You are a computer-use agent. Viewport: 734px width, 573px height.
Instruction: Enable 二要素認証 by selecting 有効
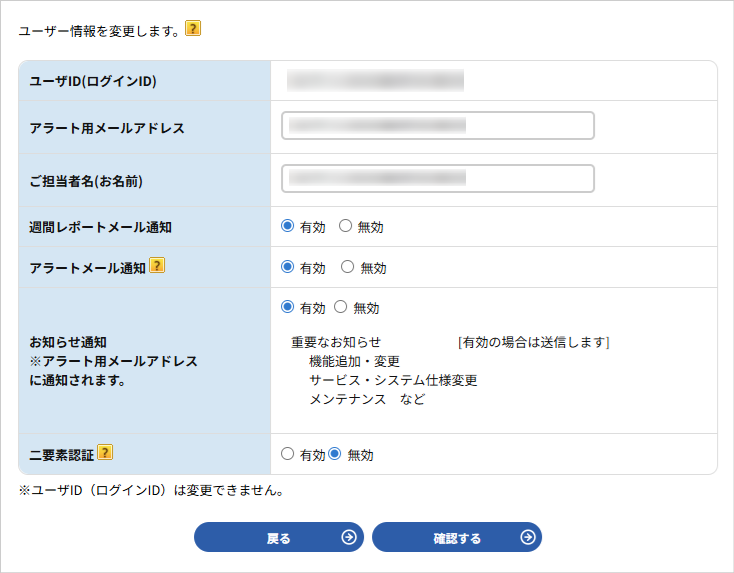(288, 454)
